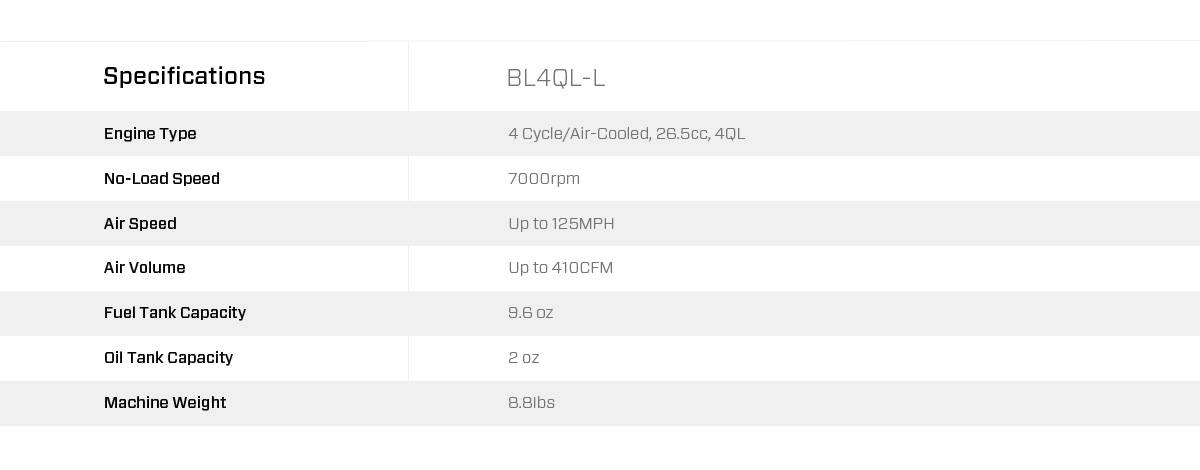This screenshot has height=470, width=1200.
Task: Select the "Up to 125MPH" value
Action: pyautogui.click(x=561, y=224)
